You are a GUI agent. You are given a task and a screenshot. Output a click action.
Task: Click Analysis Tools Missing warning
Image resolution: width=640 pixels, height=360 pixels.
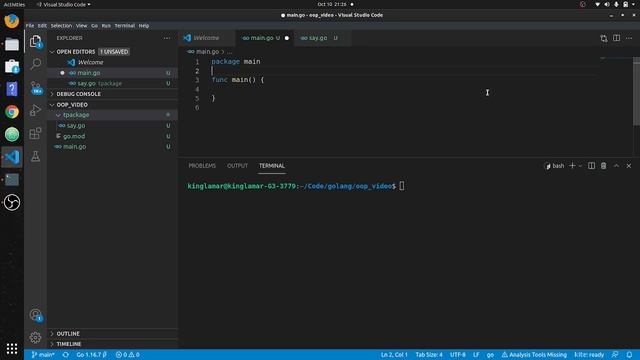click(x=534, y=355)
